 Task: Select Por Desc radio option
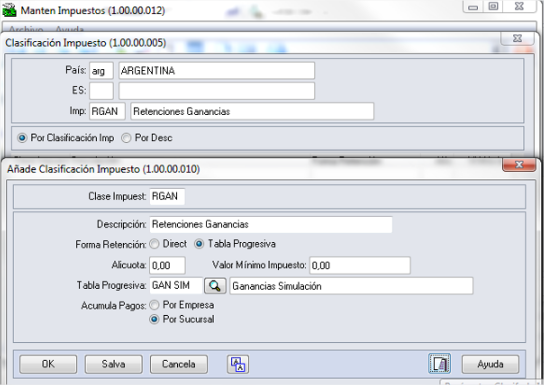click(x=126, y=138)
